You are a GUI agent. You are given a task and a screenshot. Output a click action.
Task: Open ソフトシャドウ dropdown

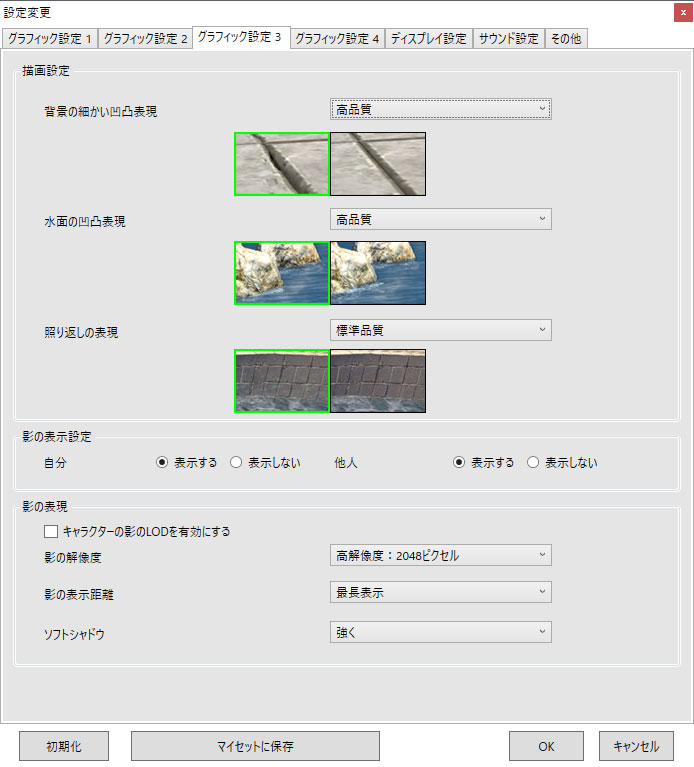441,632
